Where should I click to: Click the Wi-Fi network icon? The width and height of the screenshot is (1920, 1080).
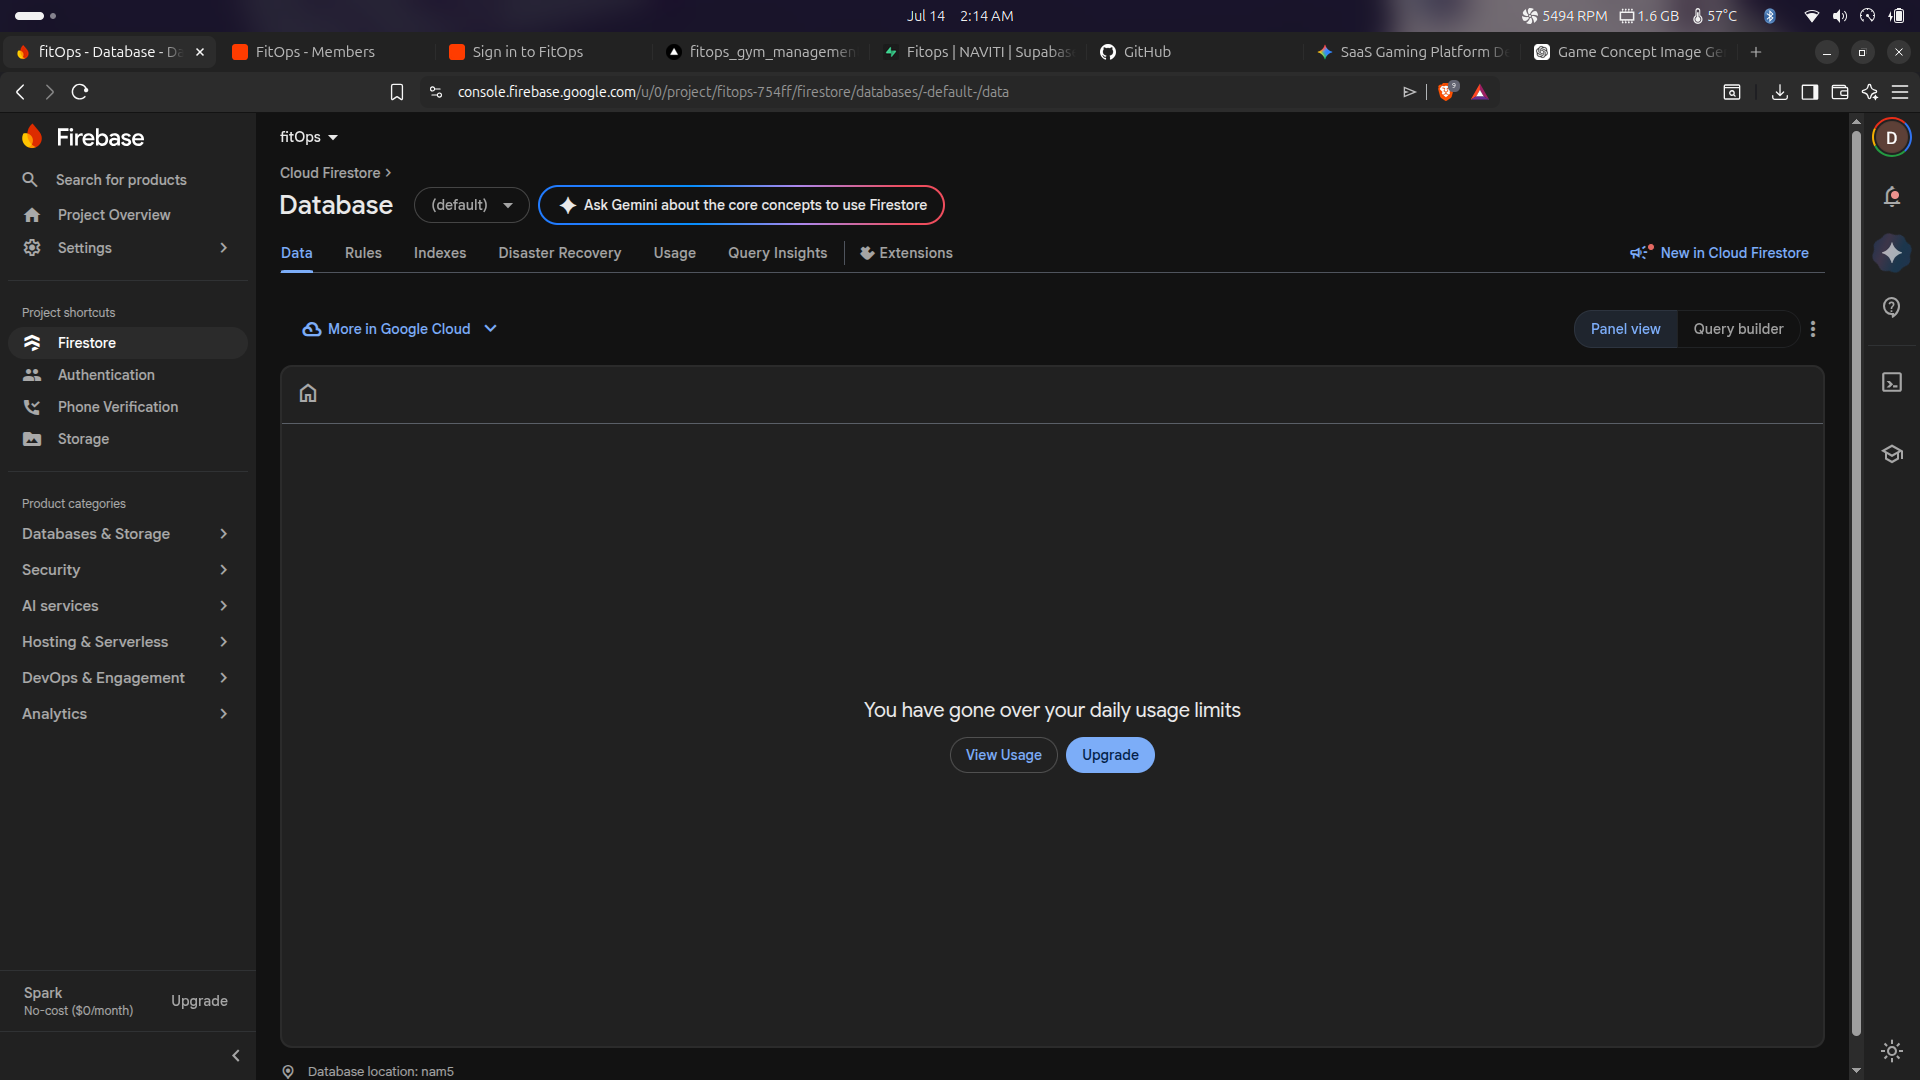click(1811, 16)
